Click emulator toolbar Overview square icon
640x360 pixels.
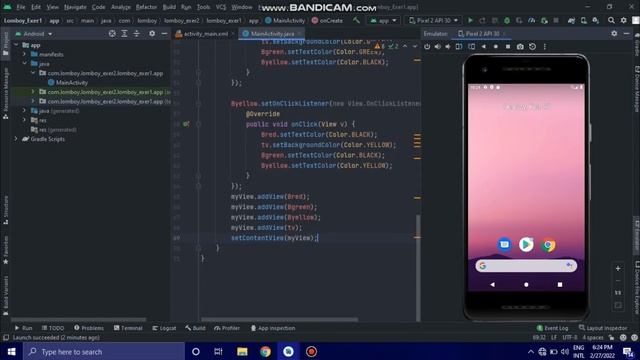pyautogui.click(x=508, y=47)
